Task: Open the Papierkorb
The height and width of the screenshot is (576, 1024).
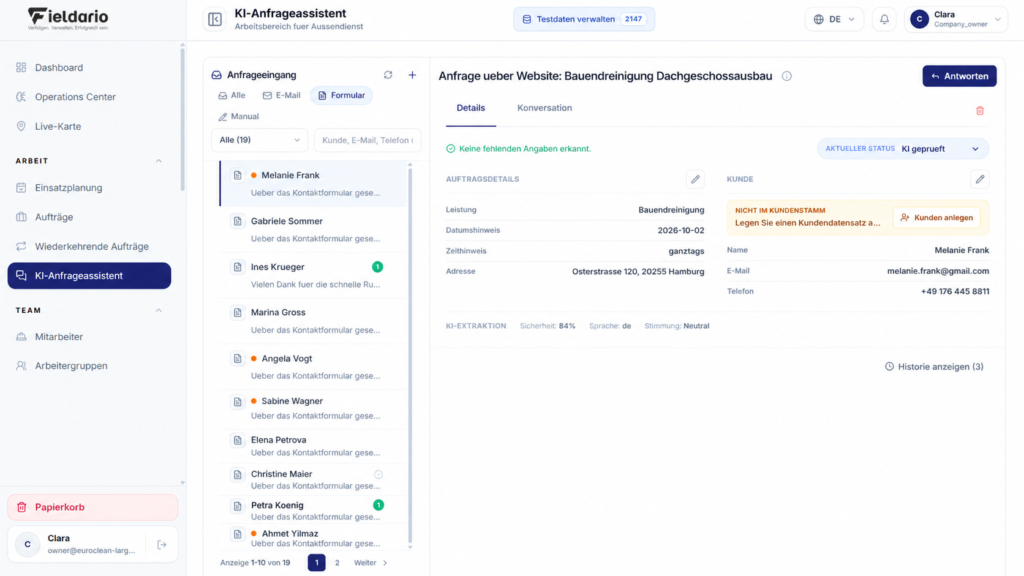Action: pyautogui.click(x=93, y=507)
